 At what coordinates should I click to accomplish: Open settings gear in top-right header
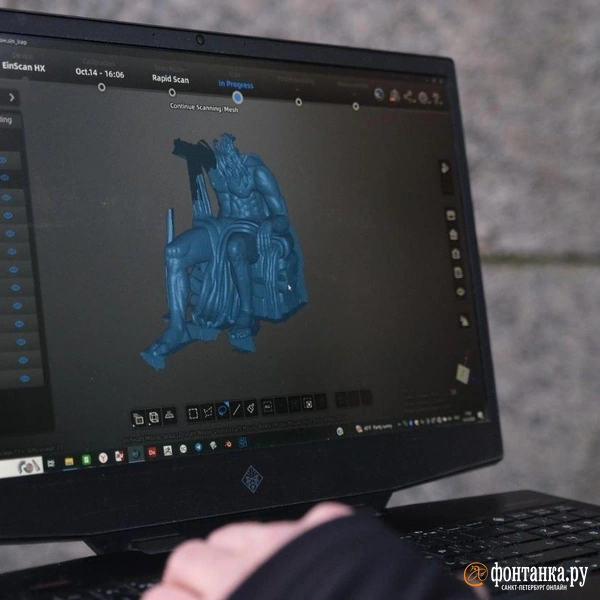423,99
